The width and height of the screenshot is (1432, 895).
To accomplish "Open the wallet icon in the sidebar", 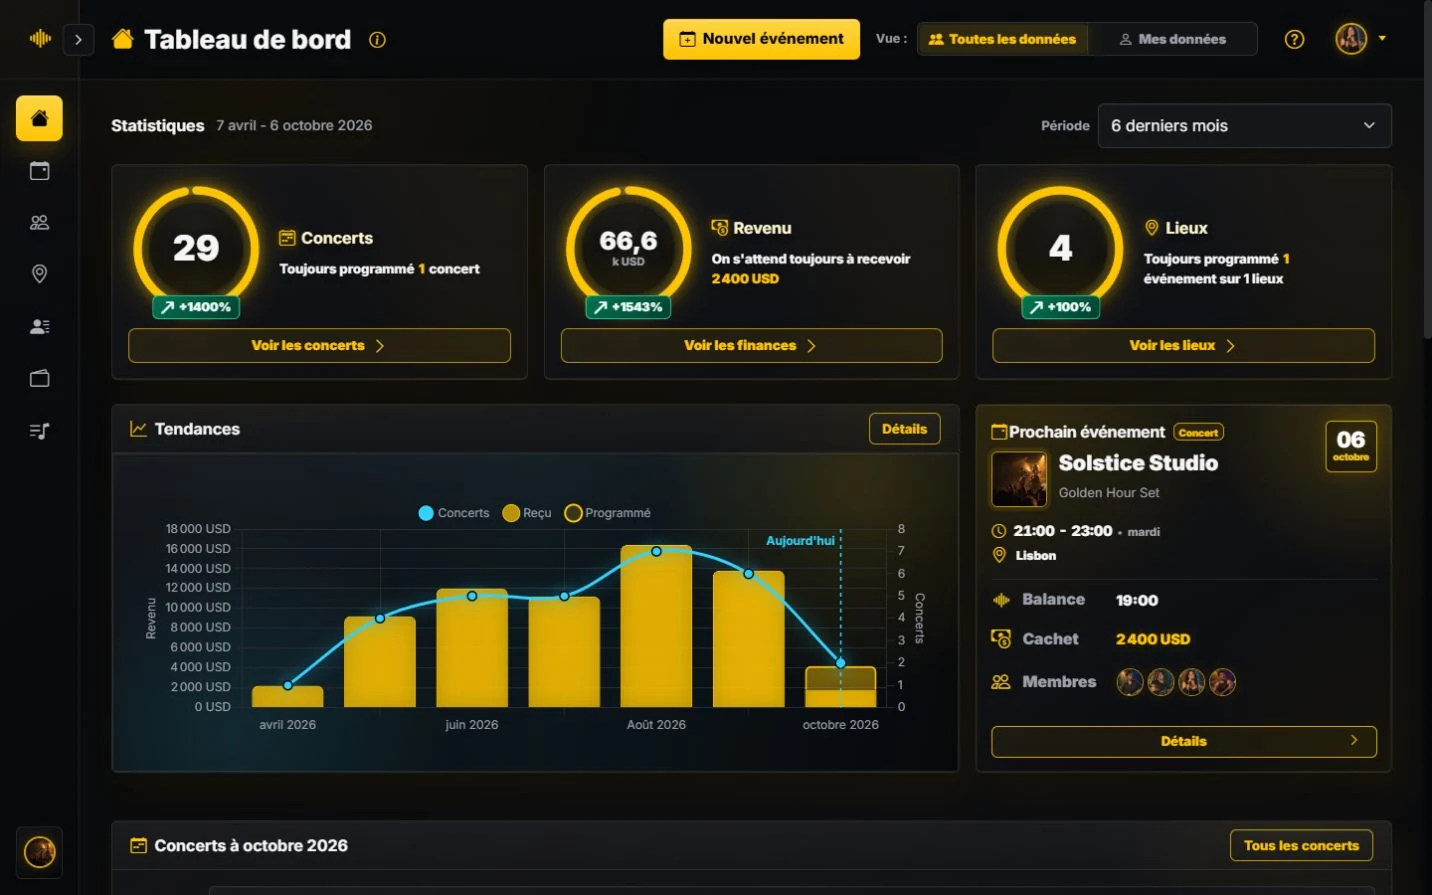I will coord(39,378).
